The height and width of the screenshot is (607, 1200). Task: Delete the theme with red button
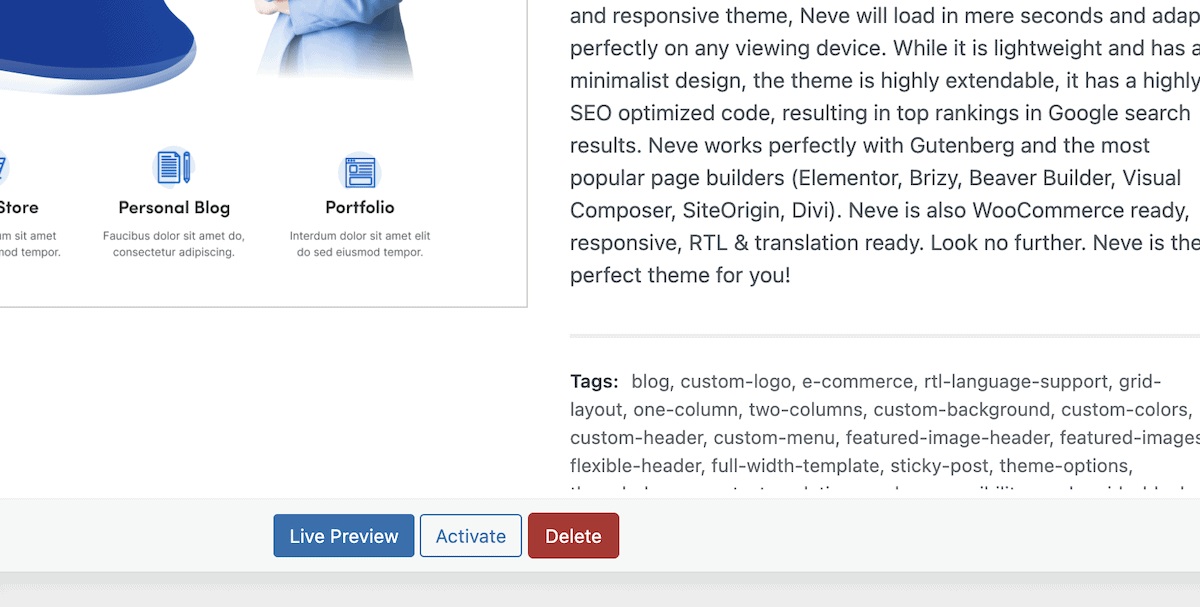click(573, 536)
